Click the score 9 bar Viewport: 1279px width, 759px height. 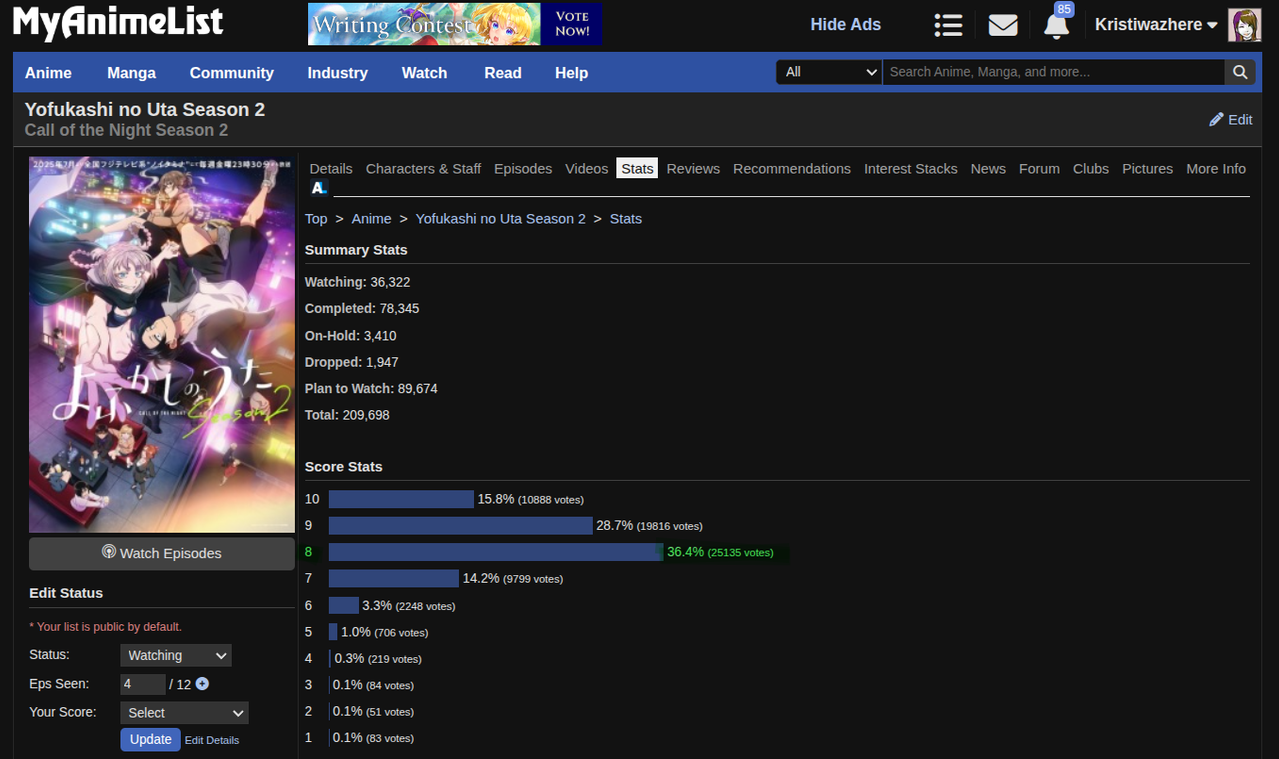(461, 525)
